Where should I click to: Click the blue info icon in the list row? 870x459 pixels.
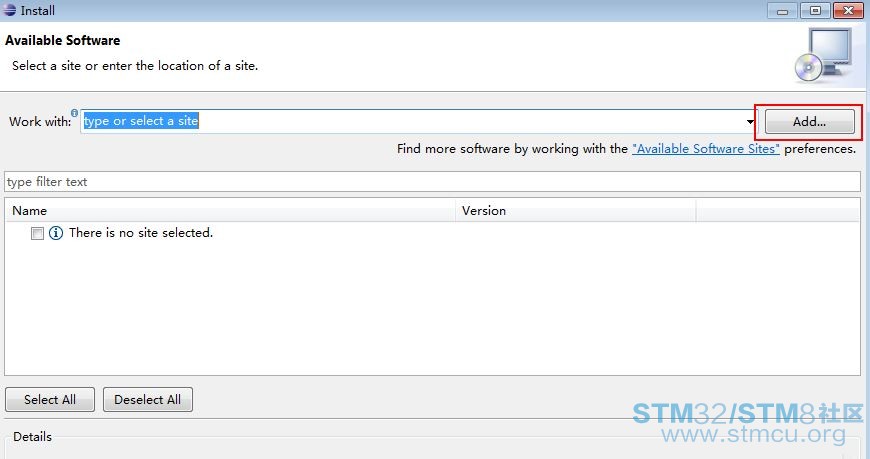(56, 233)
